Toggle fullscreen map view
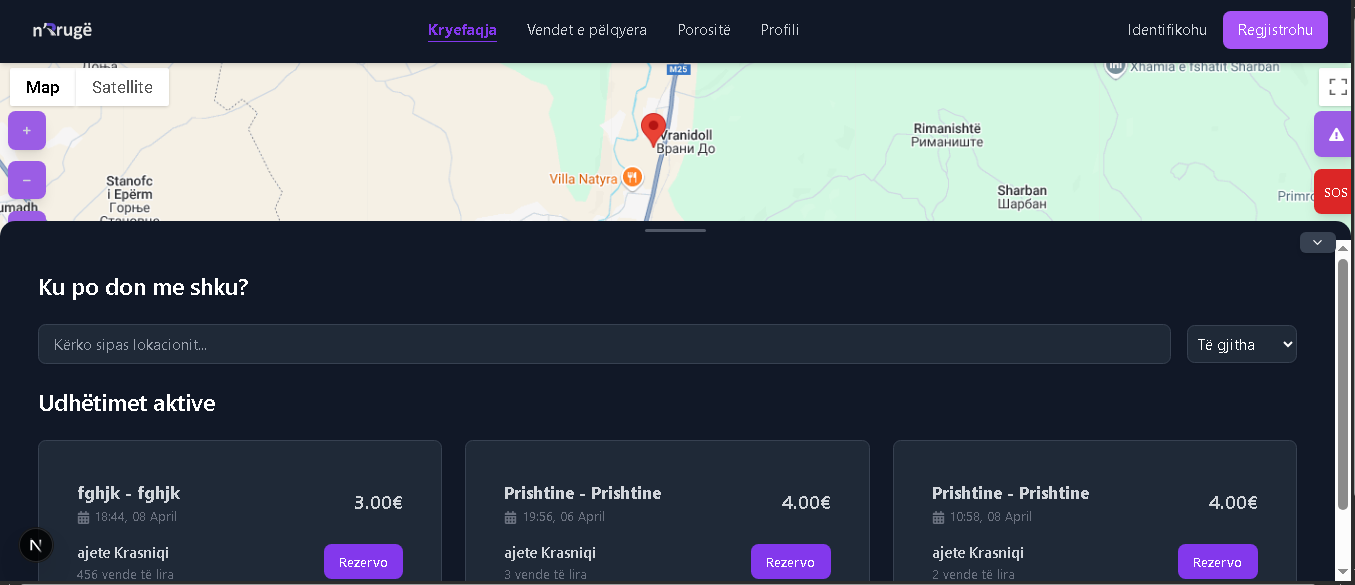This screenshot has height=585, width=1355. tap(1337, 86)
